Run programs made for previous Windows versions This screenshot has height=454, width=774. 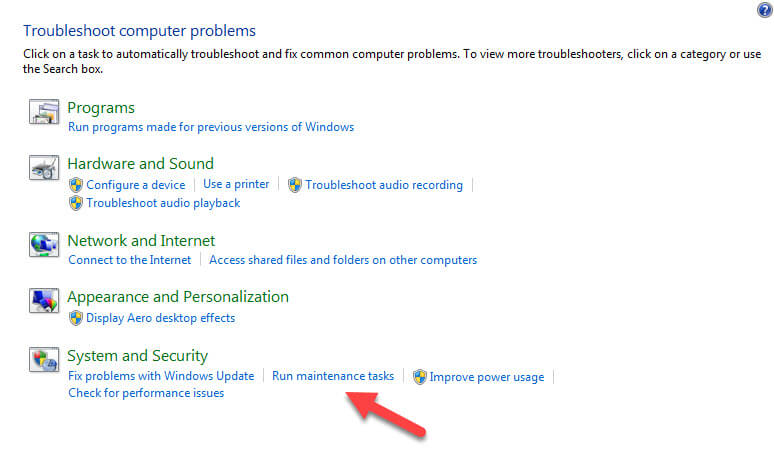(x=211, y=127)
